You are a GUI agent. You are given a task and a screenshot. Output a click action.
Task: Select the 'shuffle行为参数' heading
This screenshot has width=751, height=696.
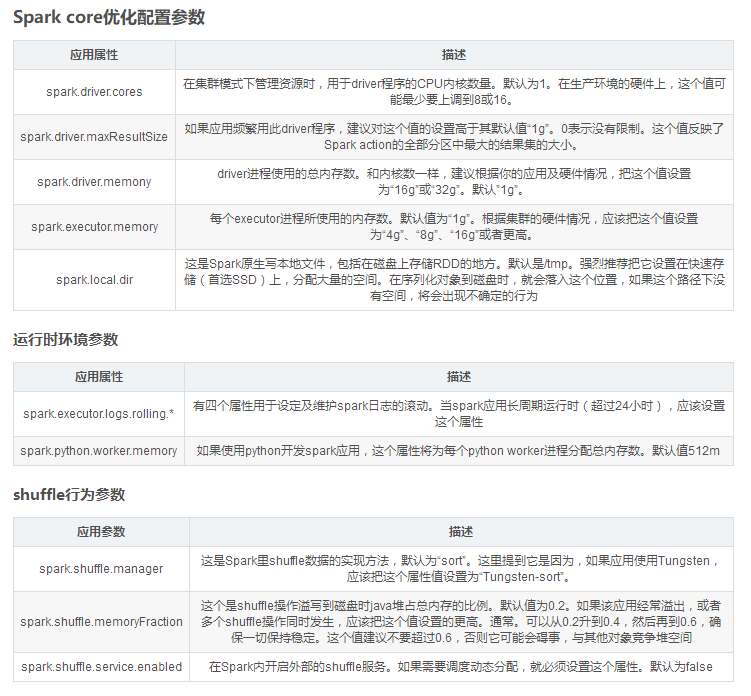pyautogui.click(x=69, y=494)
